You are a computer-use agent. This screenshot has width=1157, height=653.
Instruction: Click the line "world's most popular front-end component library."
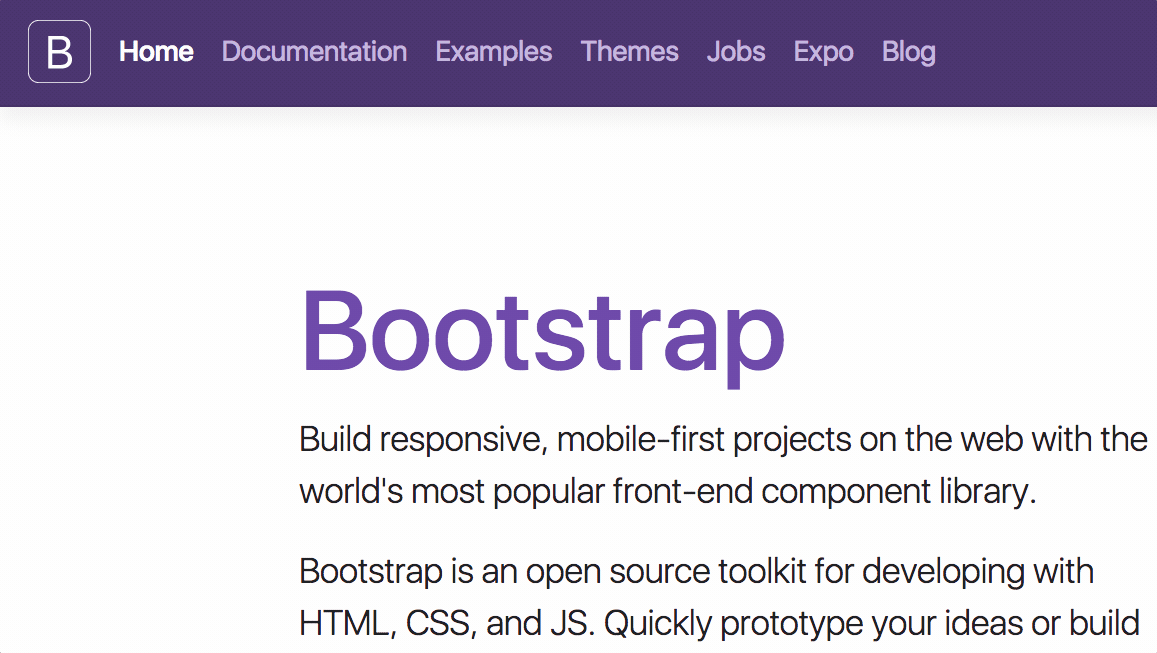tap(668, 491)
